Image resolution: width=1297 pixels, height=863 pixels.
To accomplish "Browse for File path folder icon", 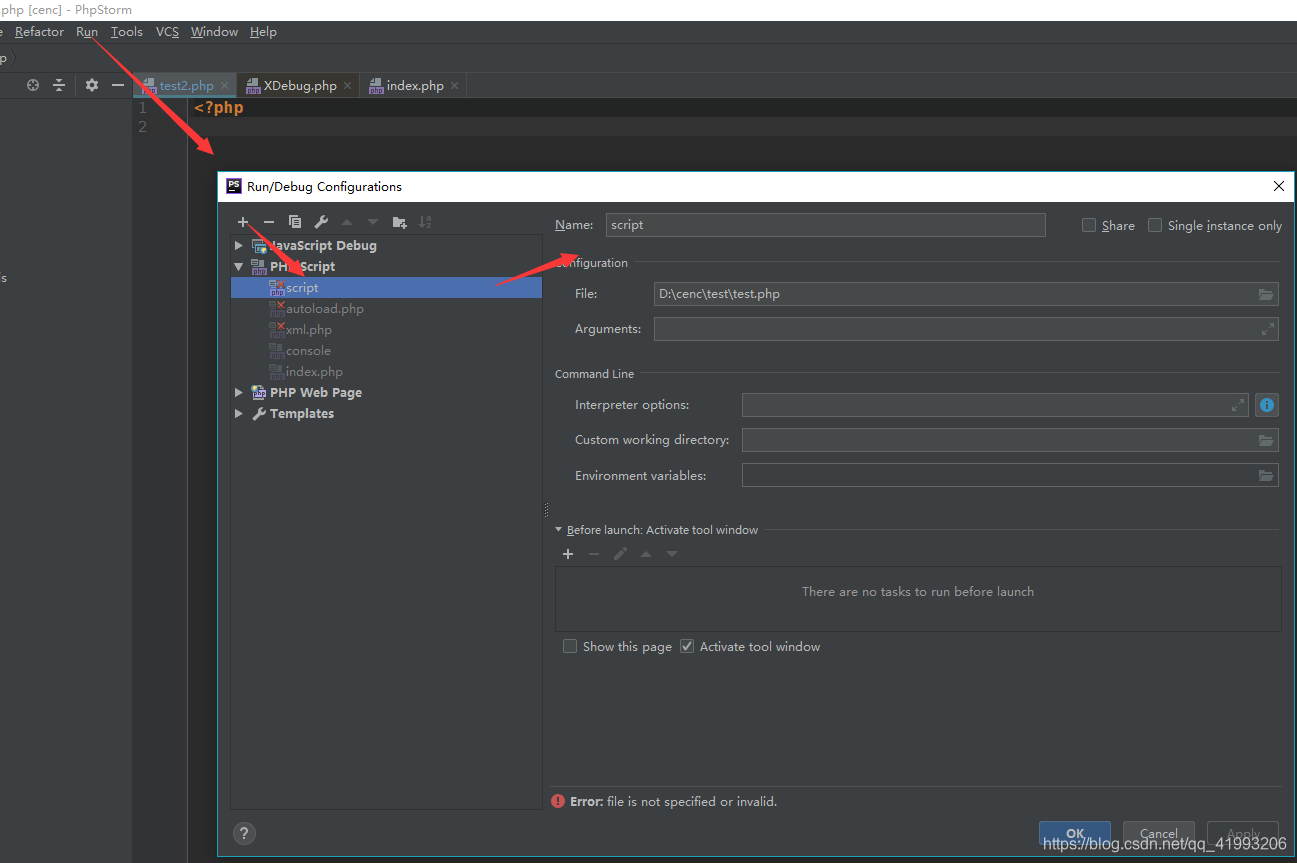I will (1266, 294).
